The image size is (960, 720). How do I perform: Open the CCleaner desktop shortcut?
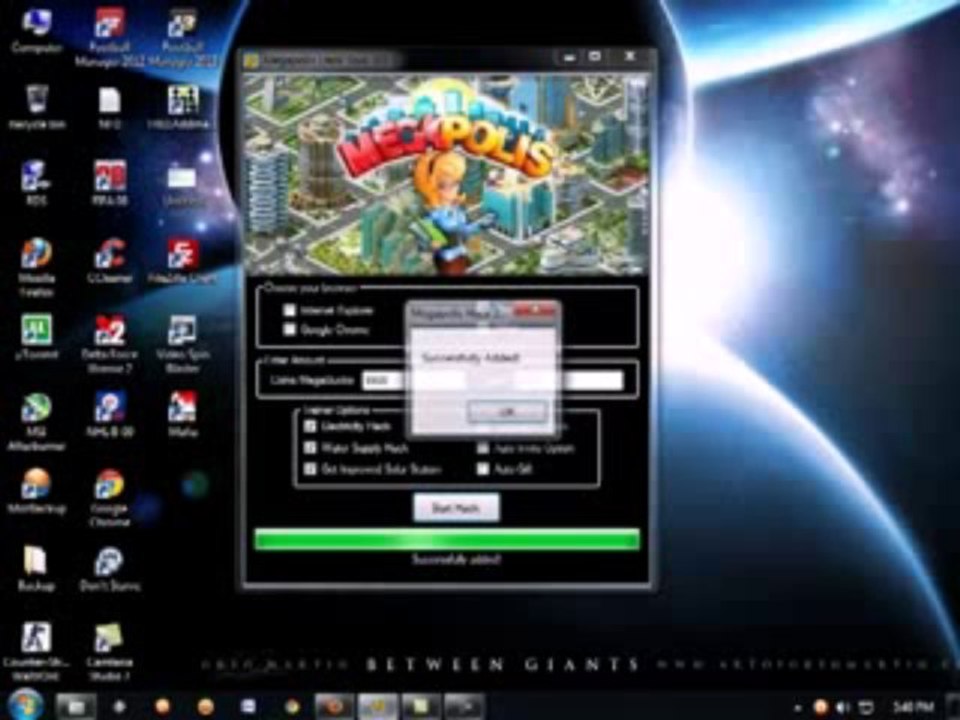[110, 260]
